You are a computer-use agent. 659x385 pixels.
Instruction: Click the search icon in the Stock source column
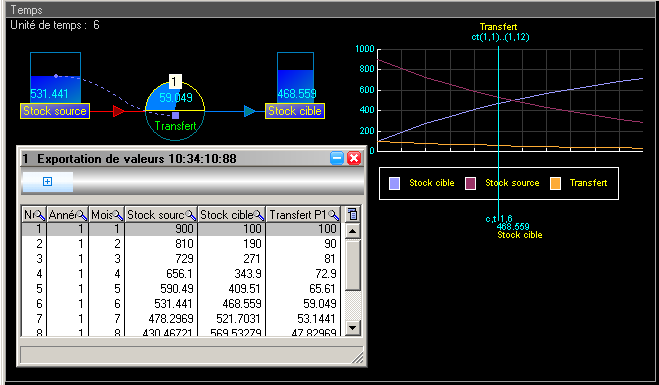tap(191, 215)
